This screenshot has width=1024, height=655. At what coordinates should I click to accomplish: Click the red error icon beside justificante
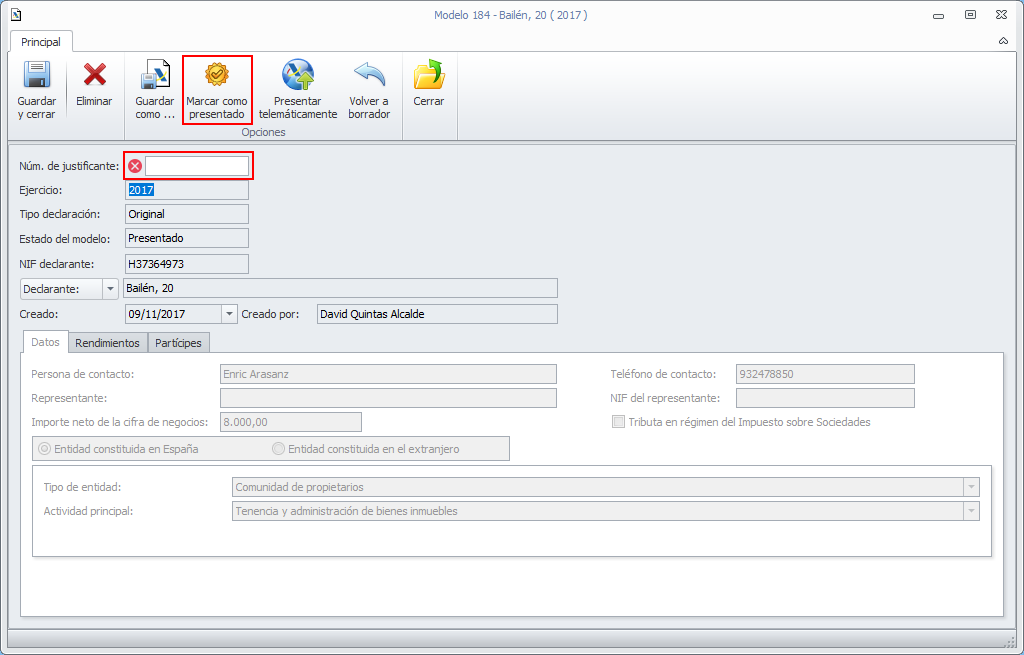(135, 166)
